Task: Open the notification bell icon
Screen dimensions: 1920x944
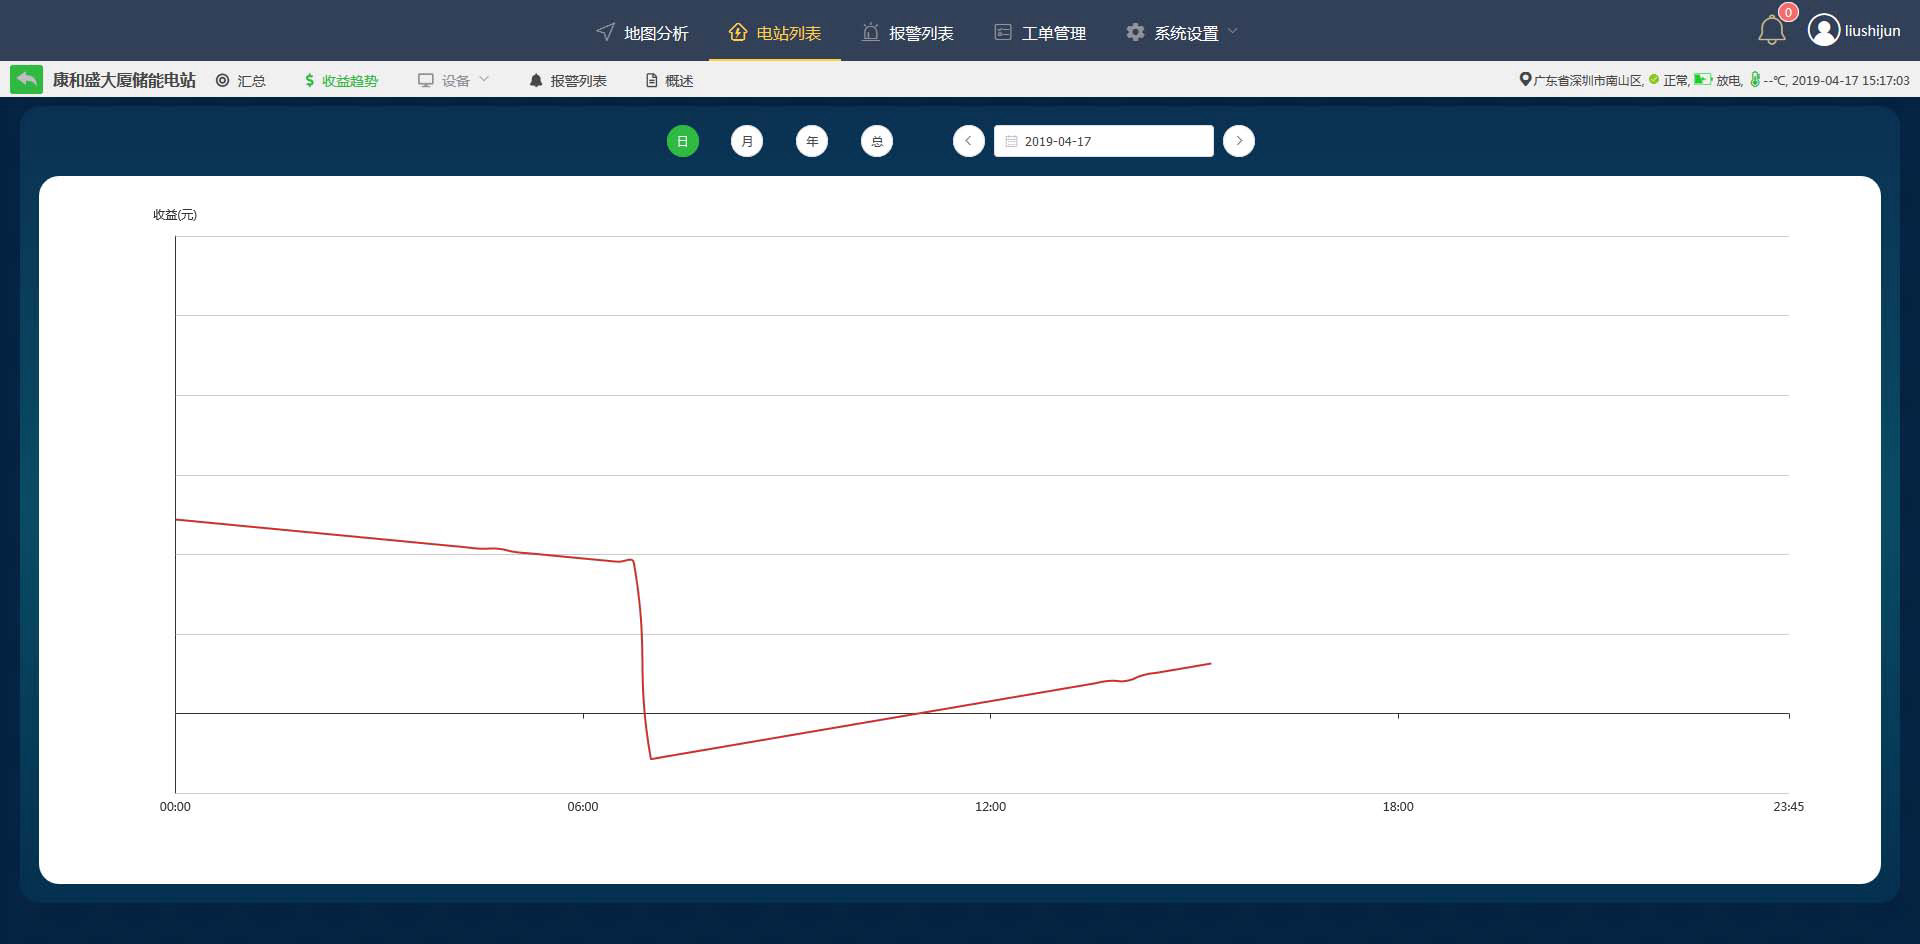Action: pyautogui.click(x=1771, y=31)
